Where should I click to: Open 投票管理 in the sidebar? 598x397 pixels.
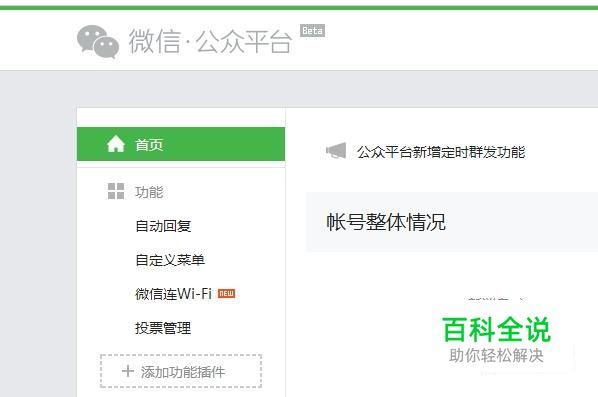click(x=163, y=328)
